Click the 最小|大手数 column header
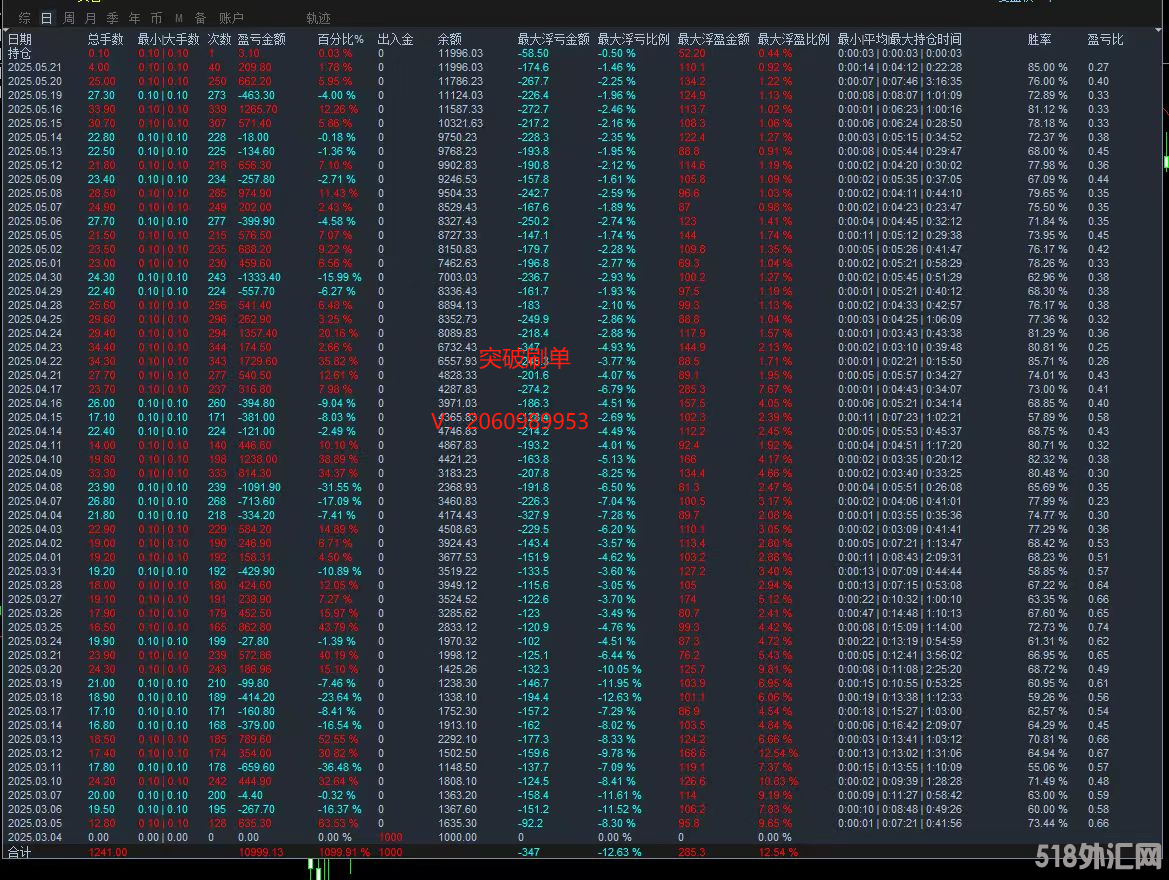Viewport: 1169px width, 880px height. coord(168,39)
